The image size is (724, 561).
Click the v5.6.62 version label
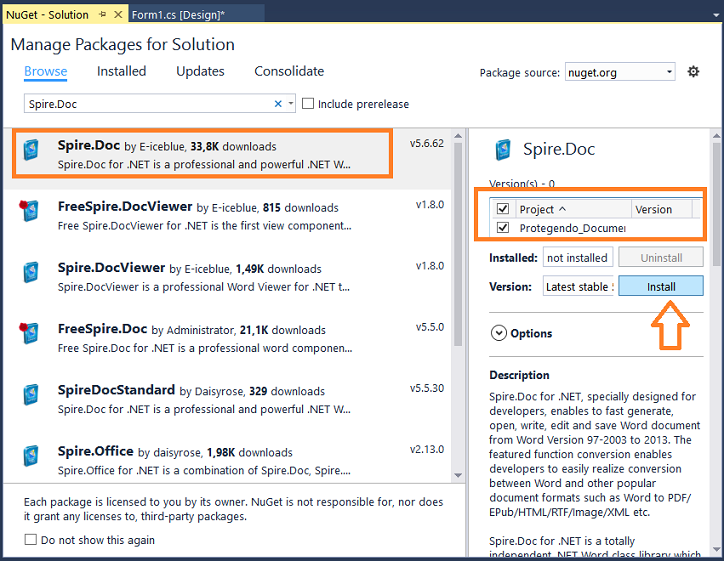pos(427,143)
